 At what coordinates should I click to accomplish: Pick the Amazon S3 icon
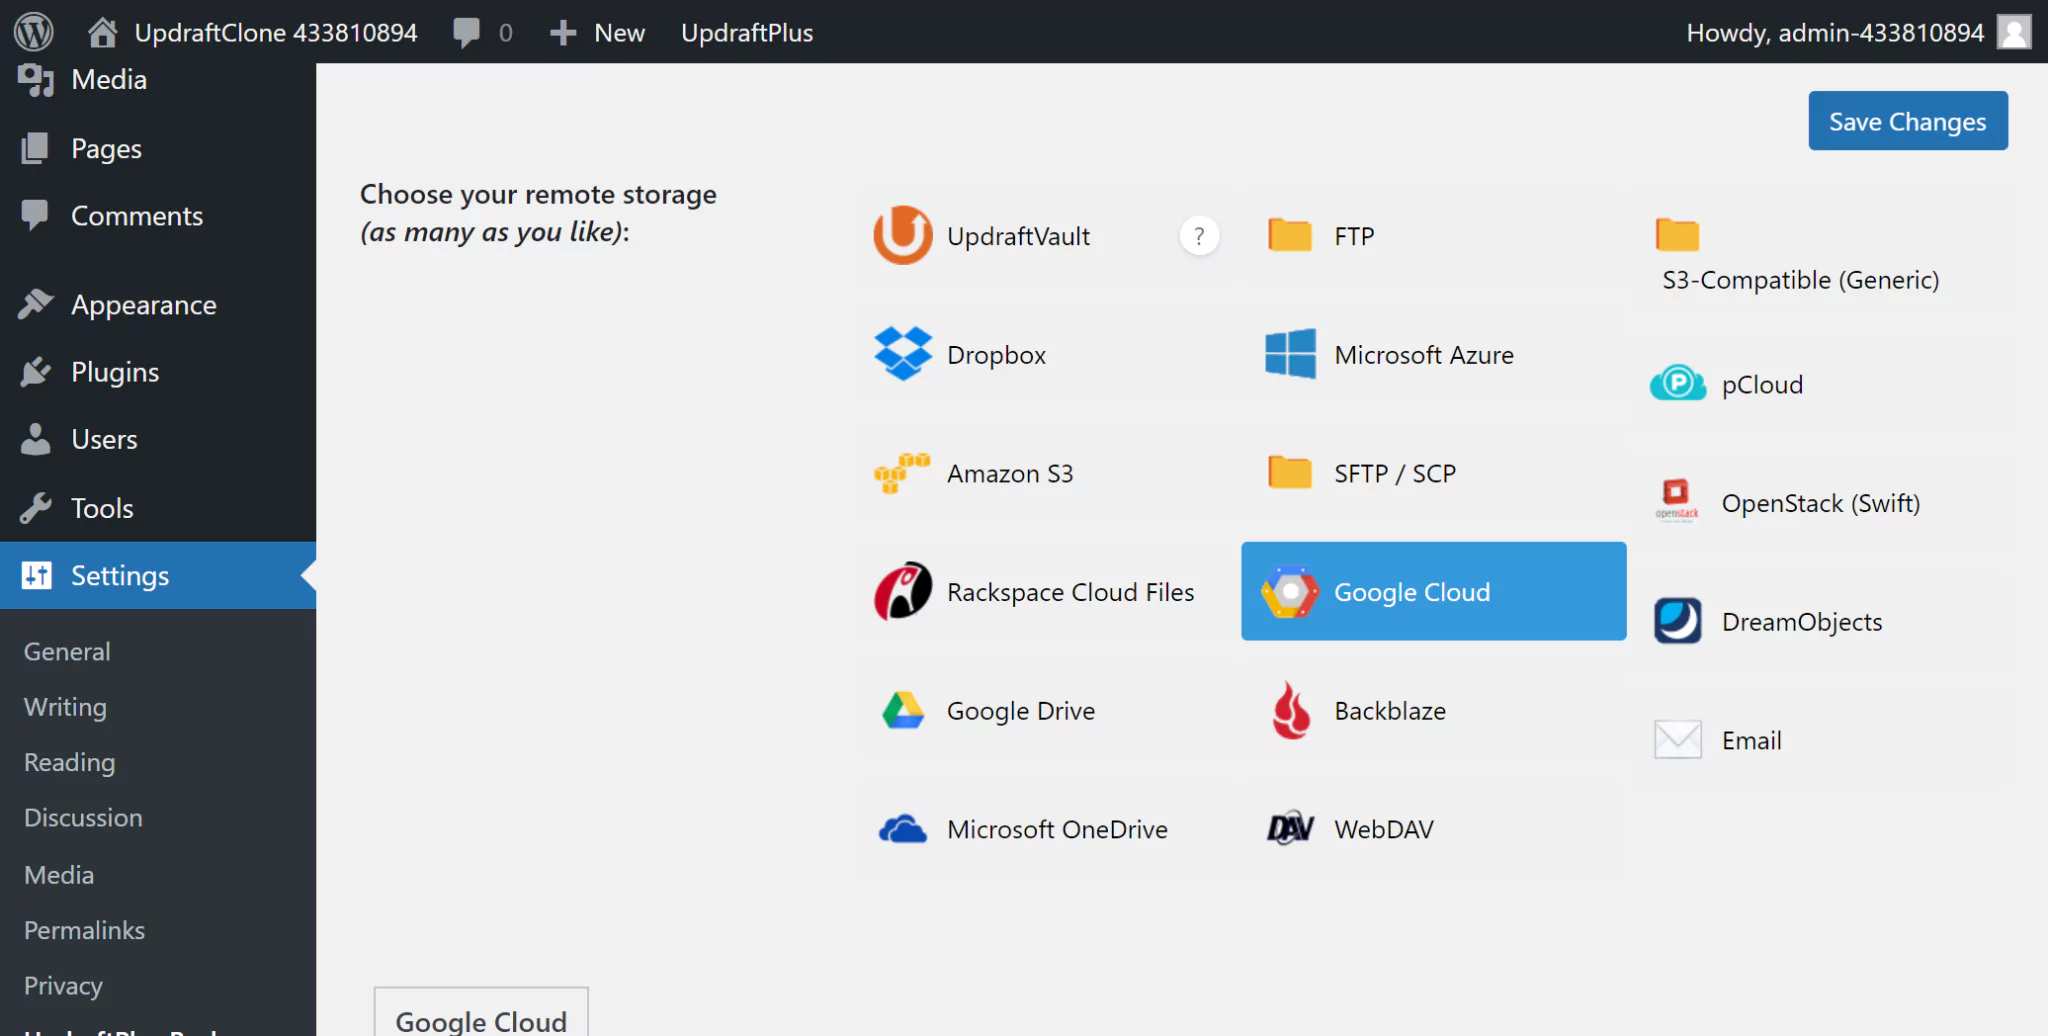click(x=902, y=473)
